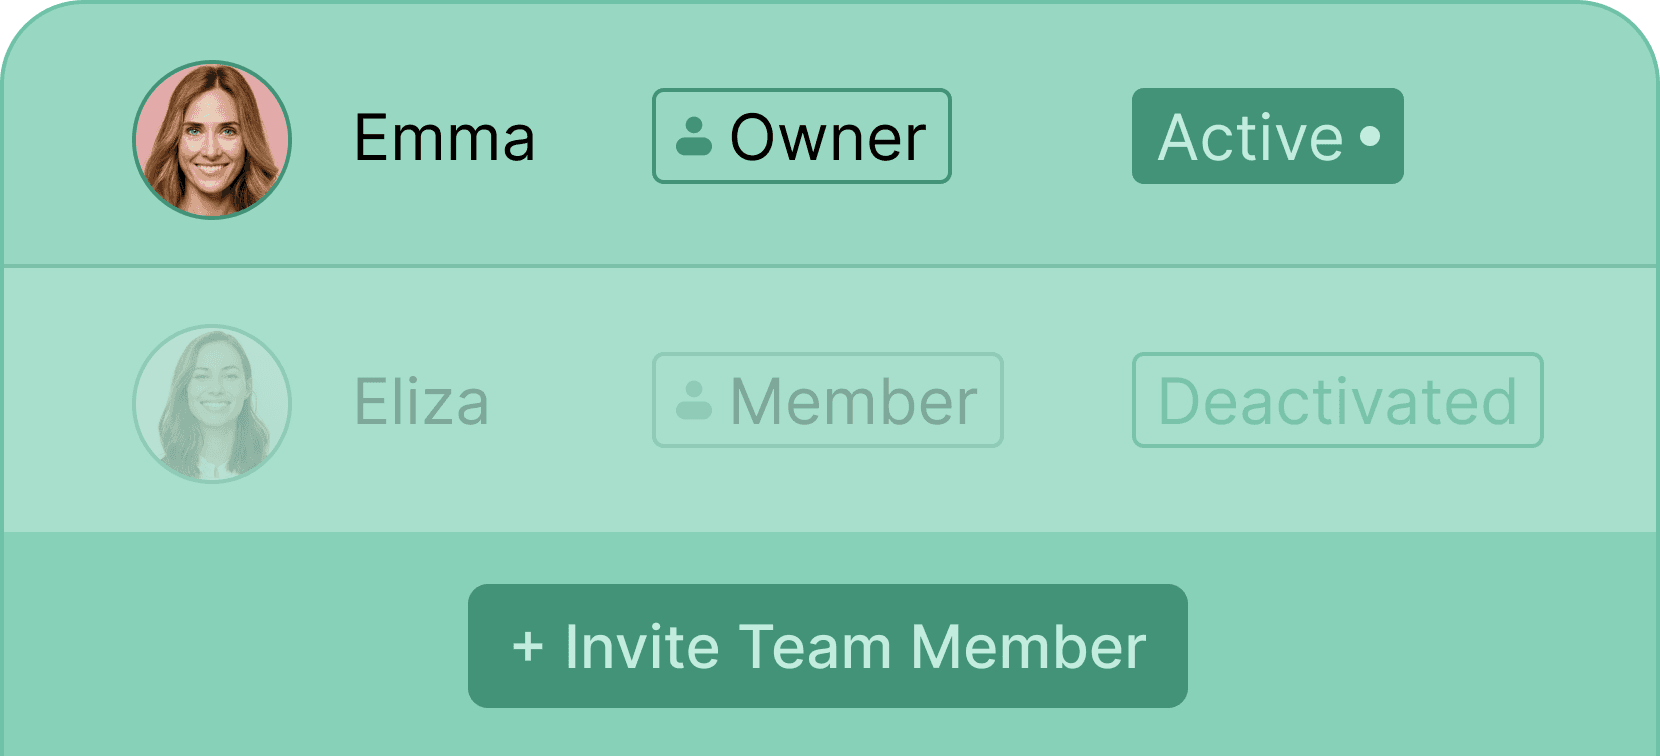Open the Owner role selector for Emma
The image size is (1660, 756).
click(800, 136)
